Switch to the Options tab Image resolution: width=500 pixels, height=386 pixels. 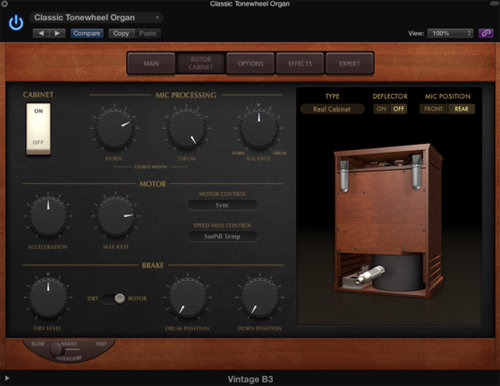click(250, 63)
